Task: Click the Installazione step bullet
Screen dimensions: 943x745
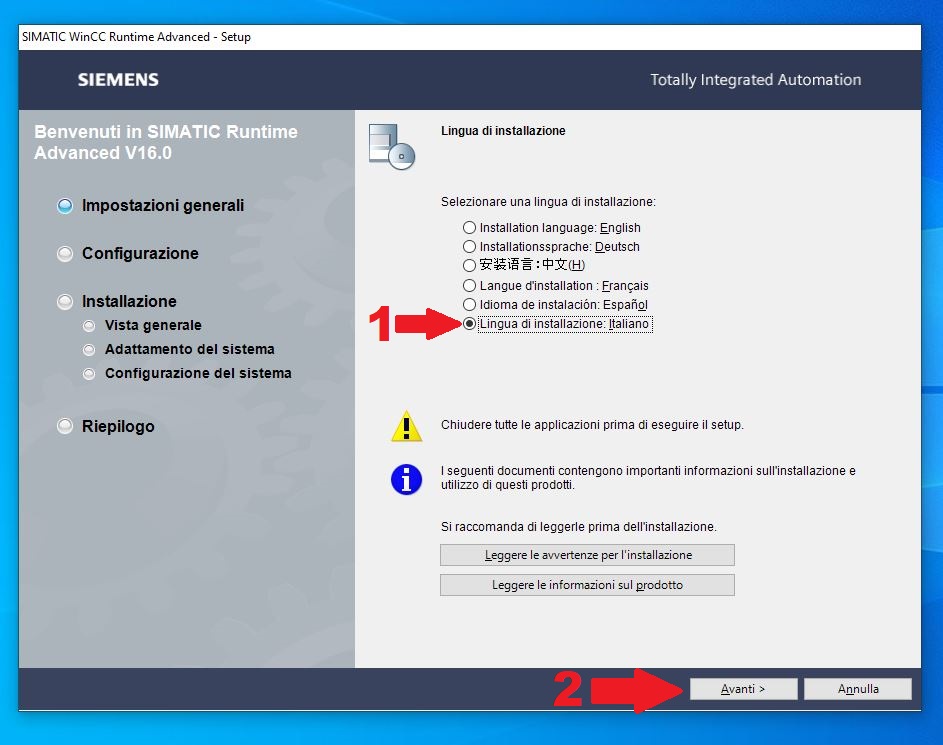Action: 65,301
